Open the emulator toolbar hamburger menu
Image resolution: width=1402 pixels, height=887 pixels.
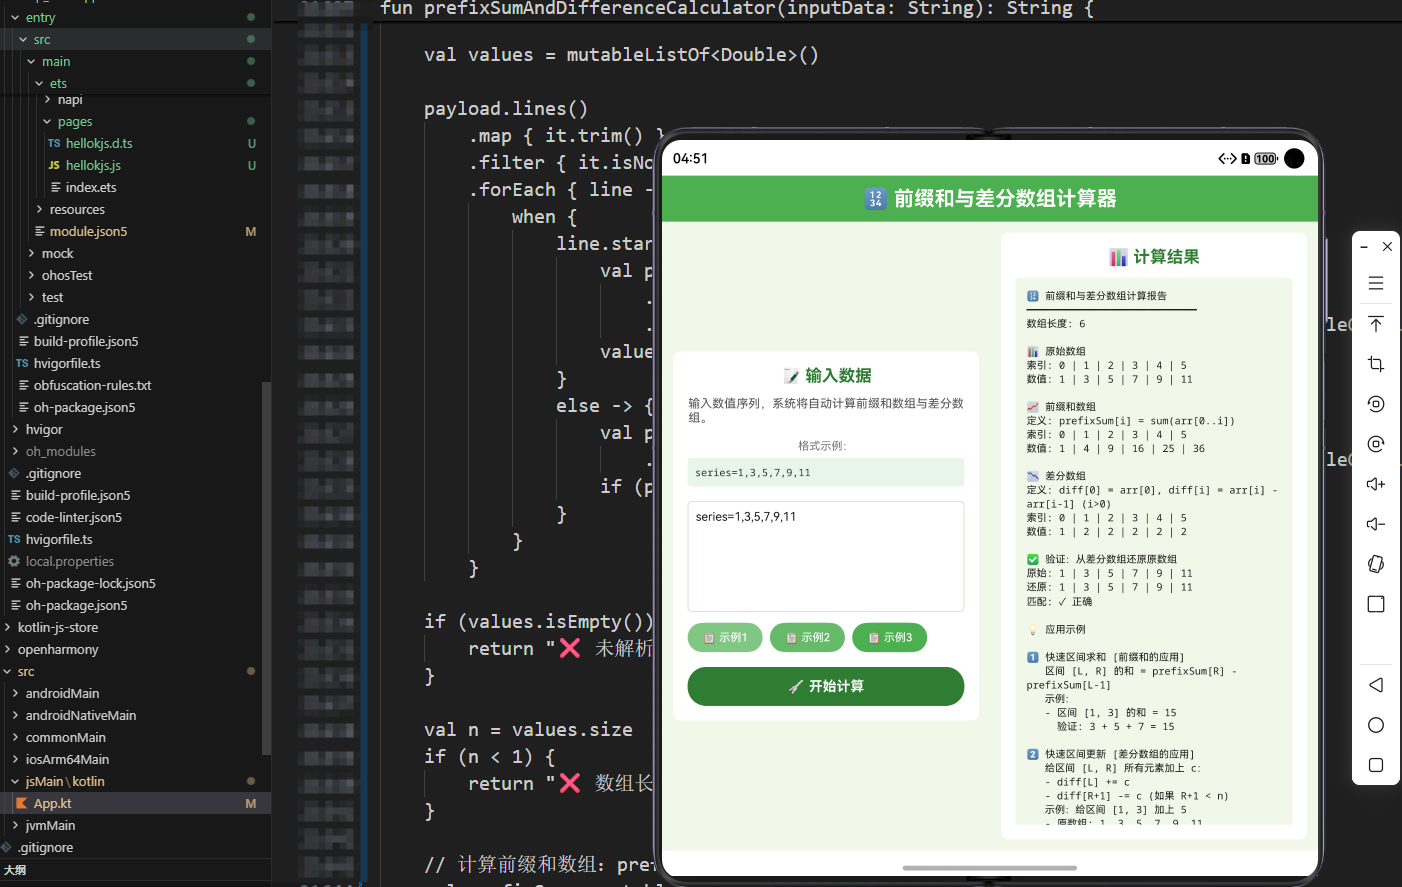point(1376,283)
